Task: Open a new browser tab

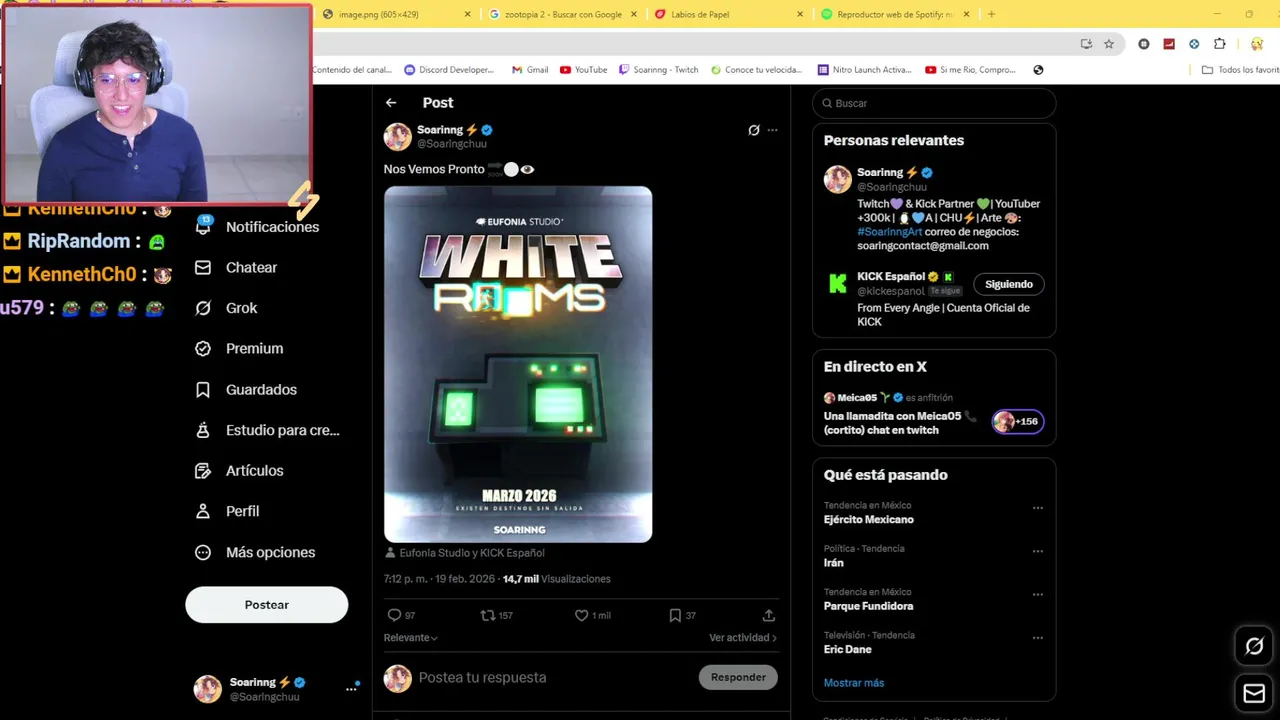Action: [991, 14]
